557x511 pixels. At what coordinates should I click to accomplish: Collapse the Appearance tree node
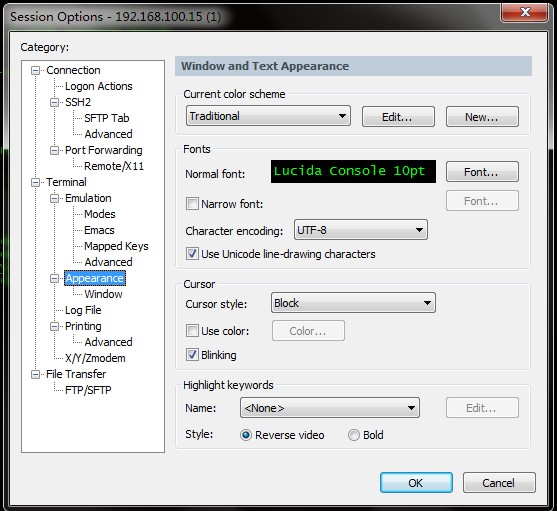pyautogui.click(x=54, y=278)
